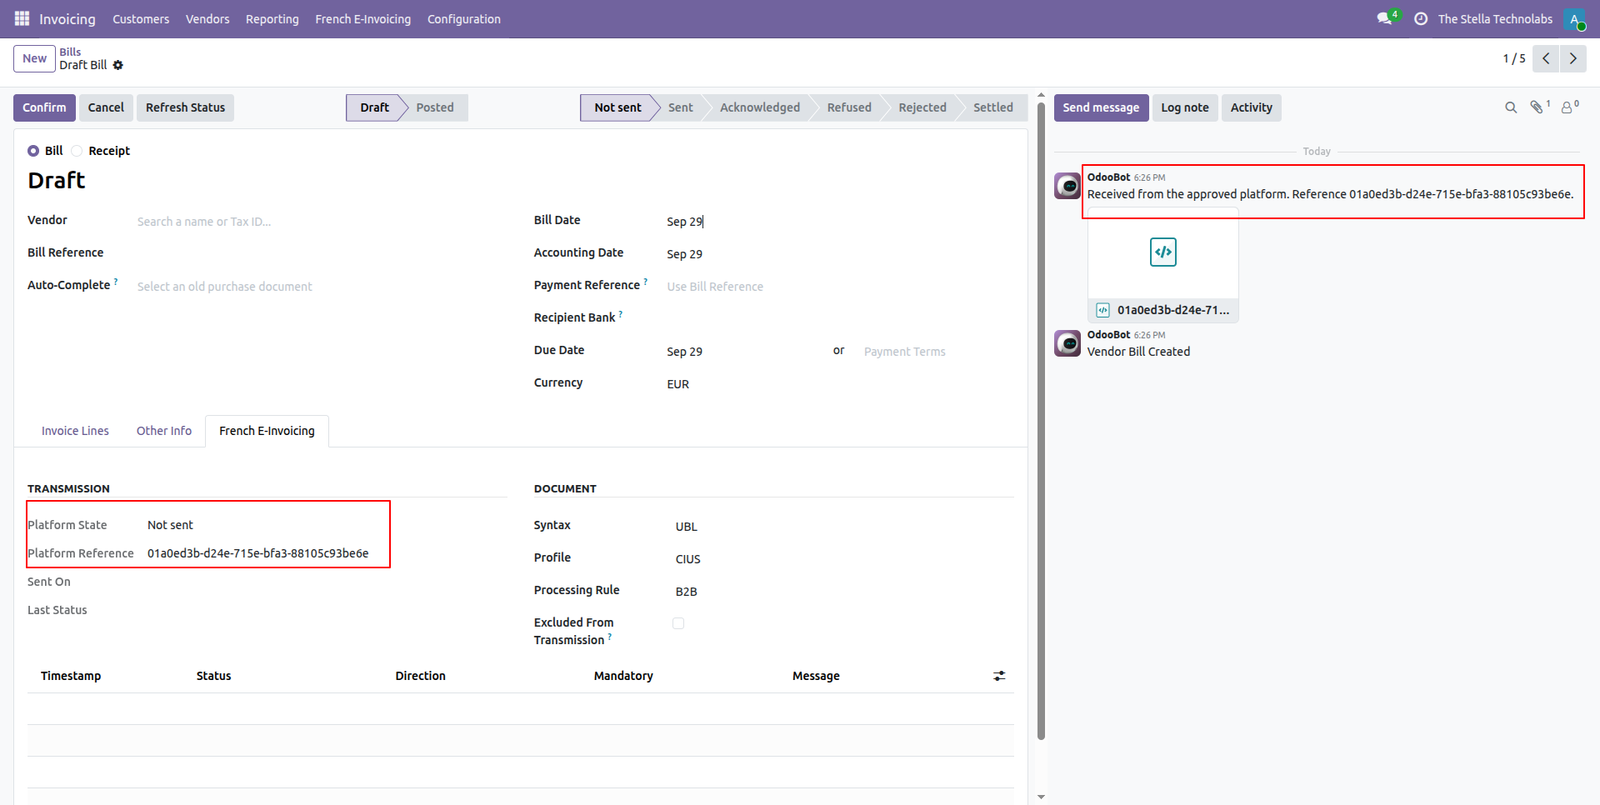Click OdooBot avatar on Received from platform message

1068,185
